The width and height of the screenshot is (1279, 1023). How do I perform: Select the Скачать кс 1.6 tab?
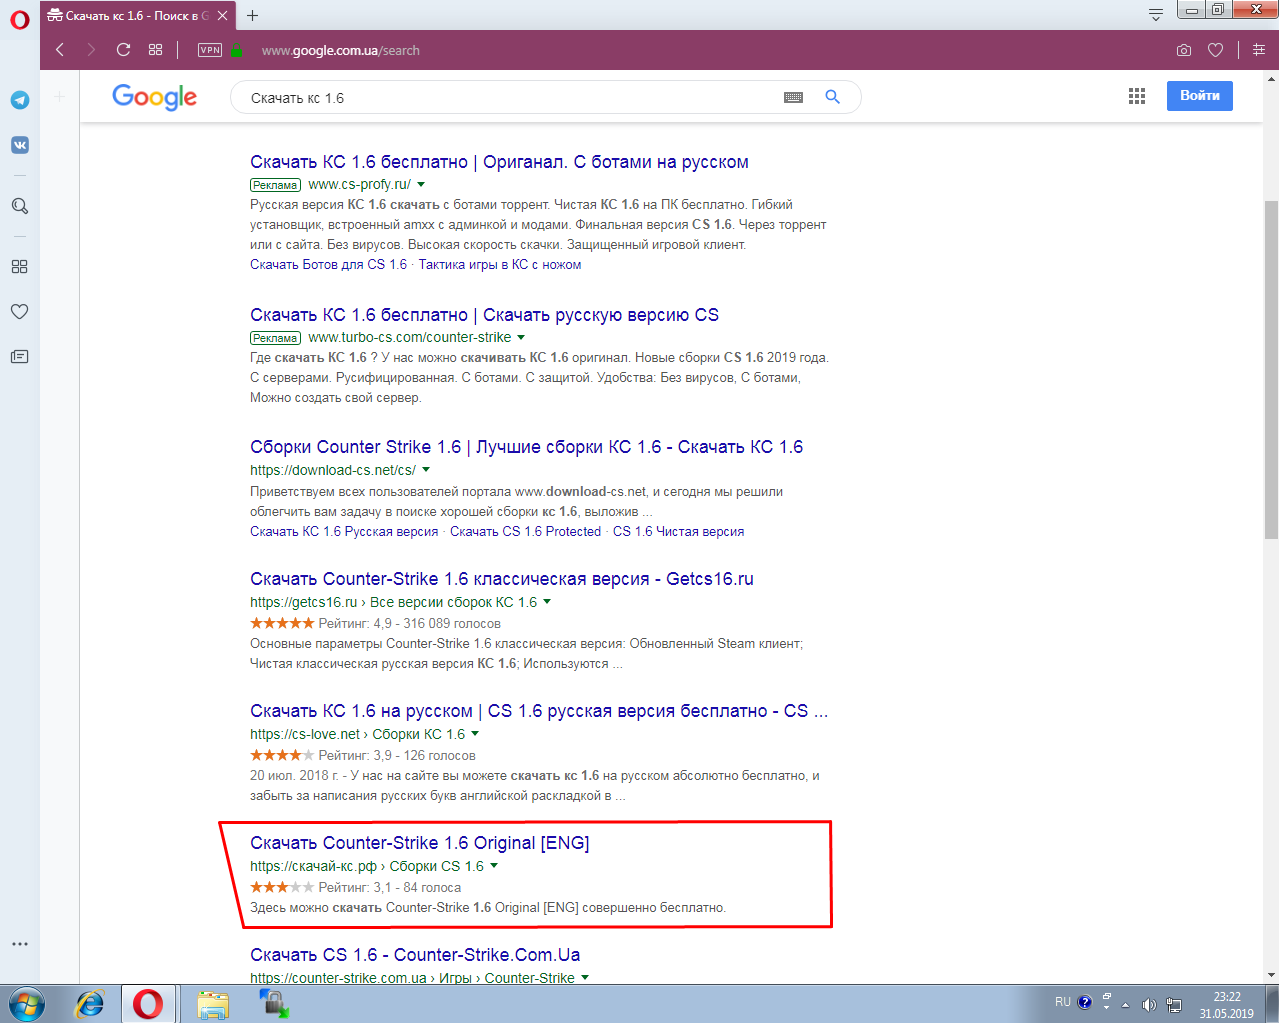[137, 15]
